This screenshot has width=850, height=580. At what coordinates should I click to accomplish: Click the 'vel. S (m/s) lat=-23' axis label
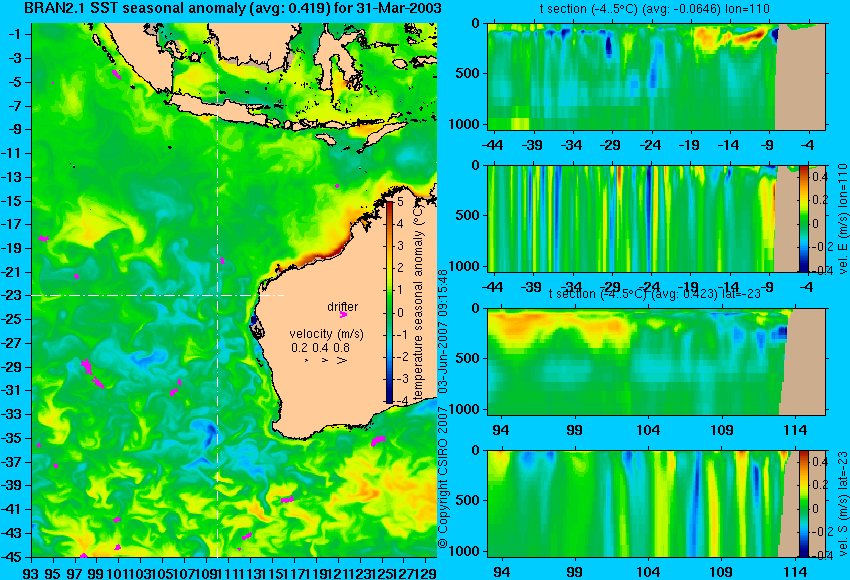843,504
